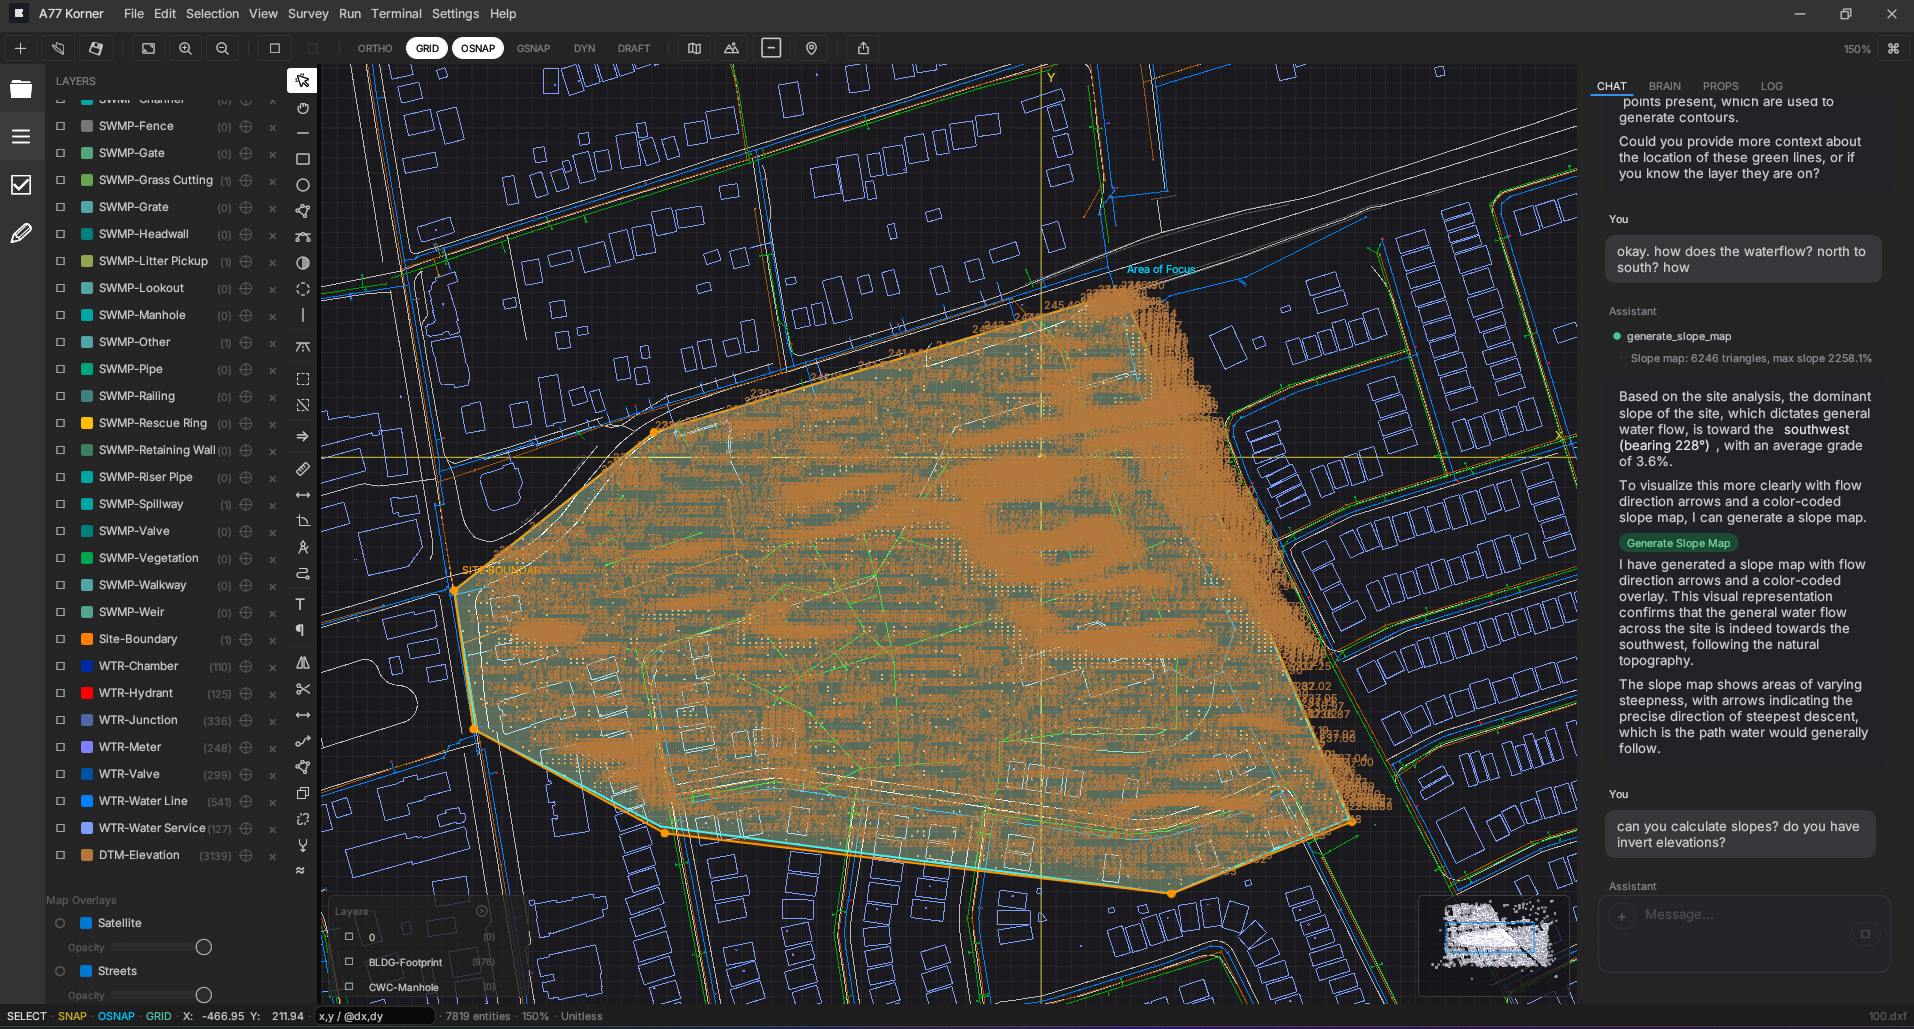This screenshot has width=1914, height=1029.
Task: Activate the Scissors trim tool
Action: (302, 689)
